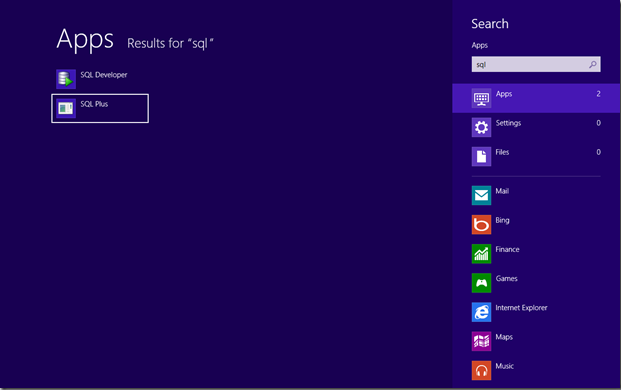This screenshot has height=390, width=621.
Task: Click the "Mail" label
Action: point(502,191)
